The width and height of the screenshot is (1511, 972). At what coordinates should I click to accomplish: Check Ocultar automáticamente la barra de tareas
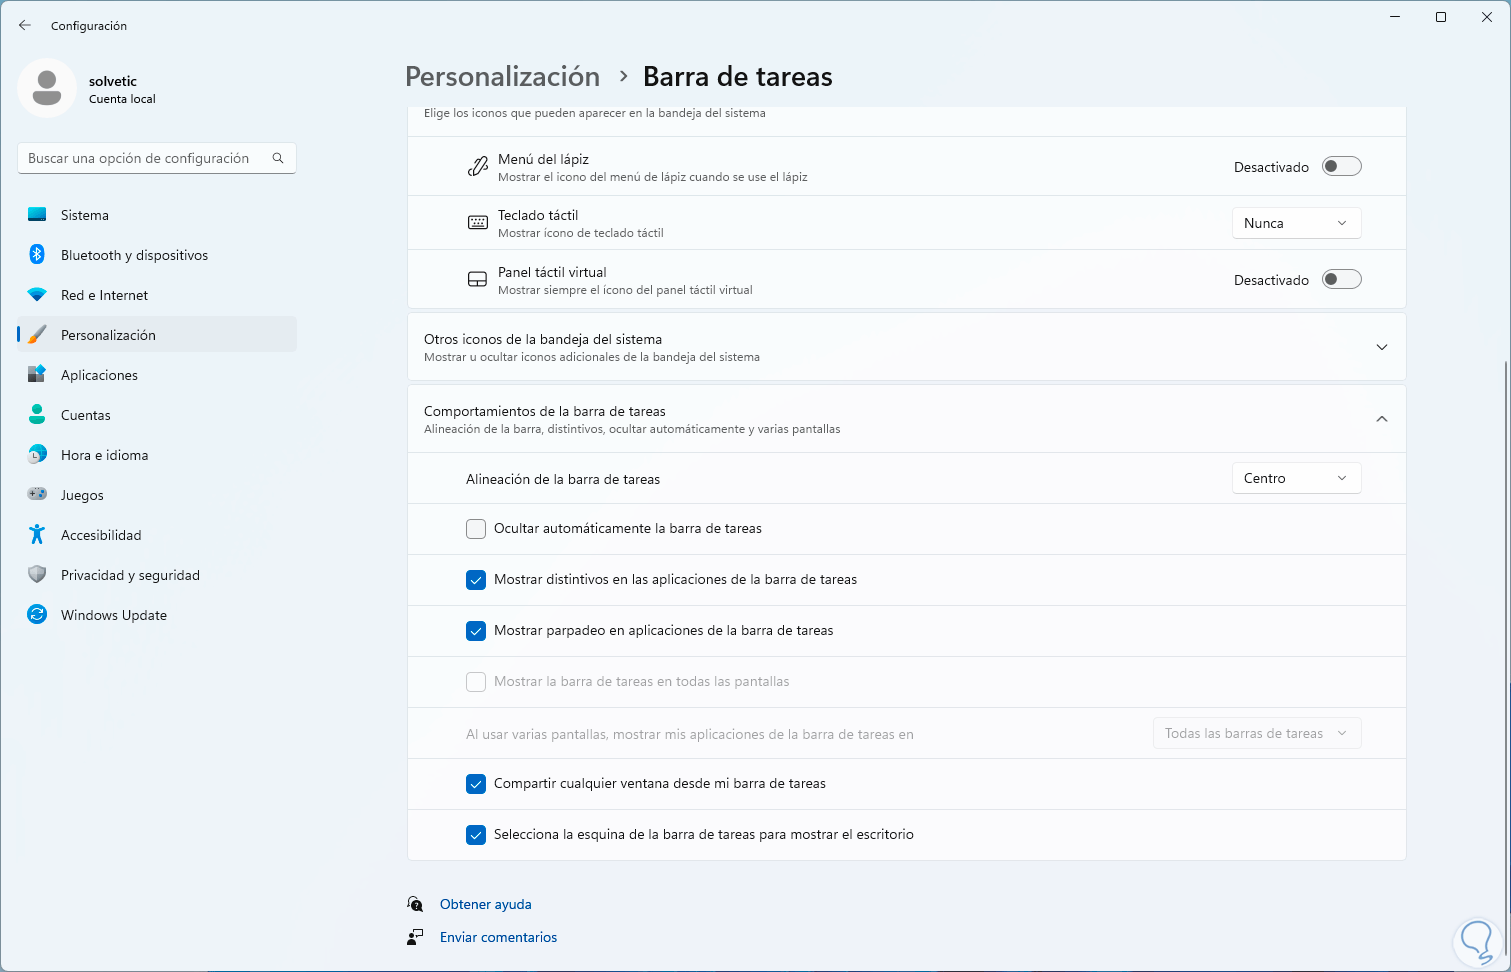(x=476, y=529)
